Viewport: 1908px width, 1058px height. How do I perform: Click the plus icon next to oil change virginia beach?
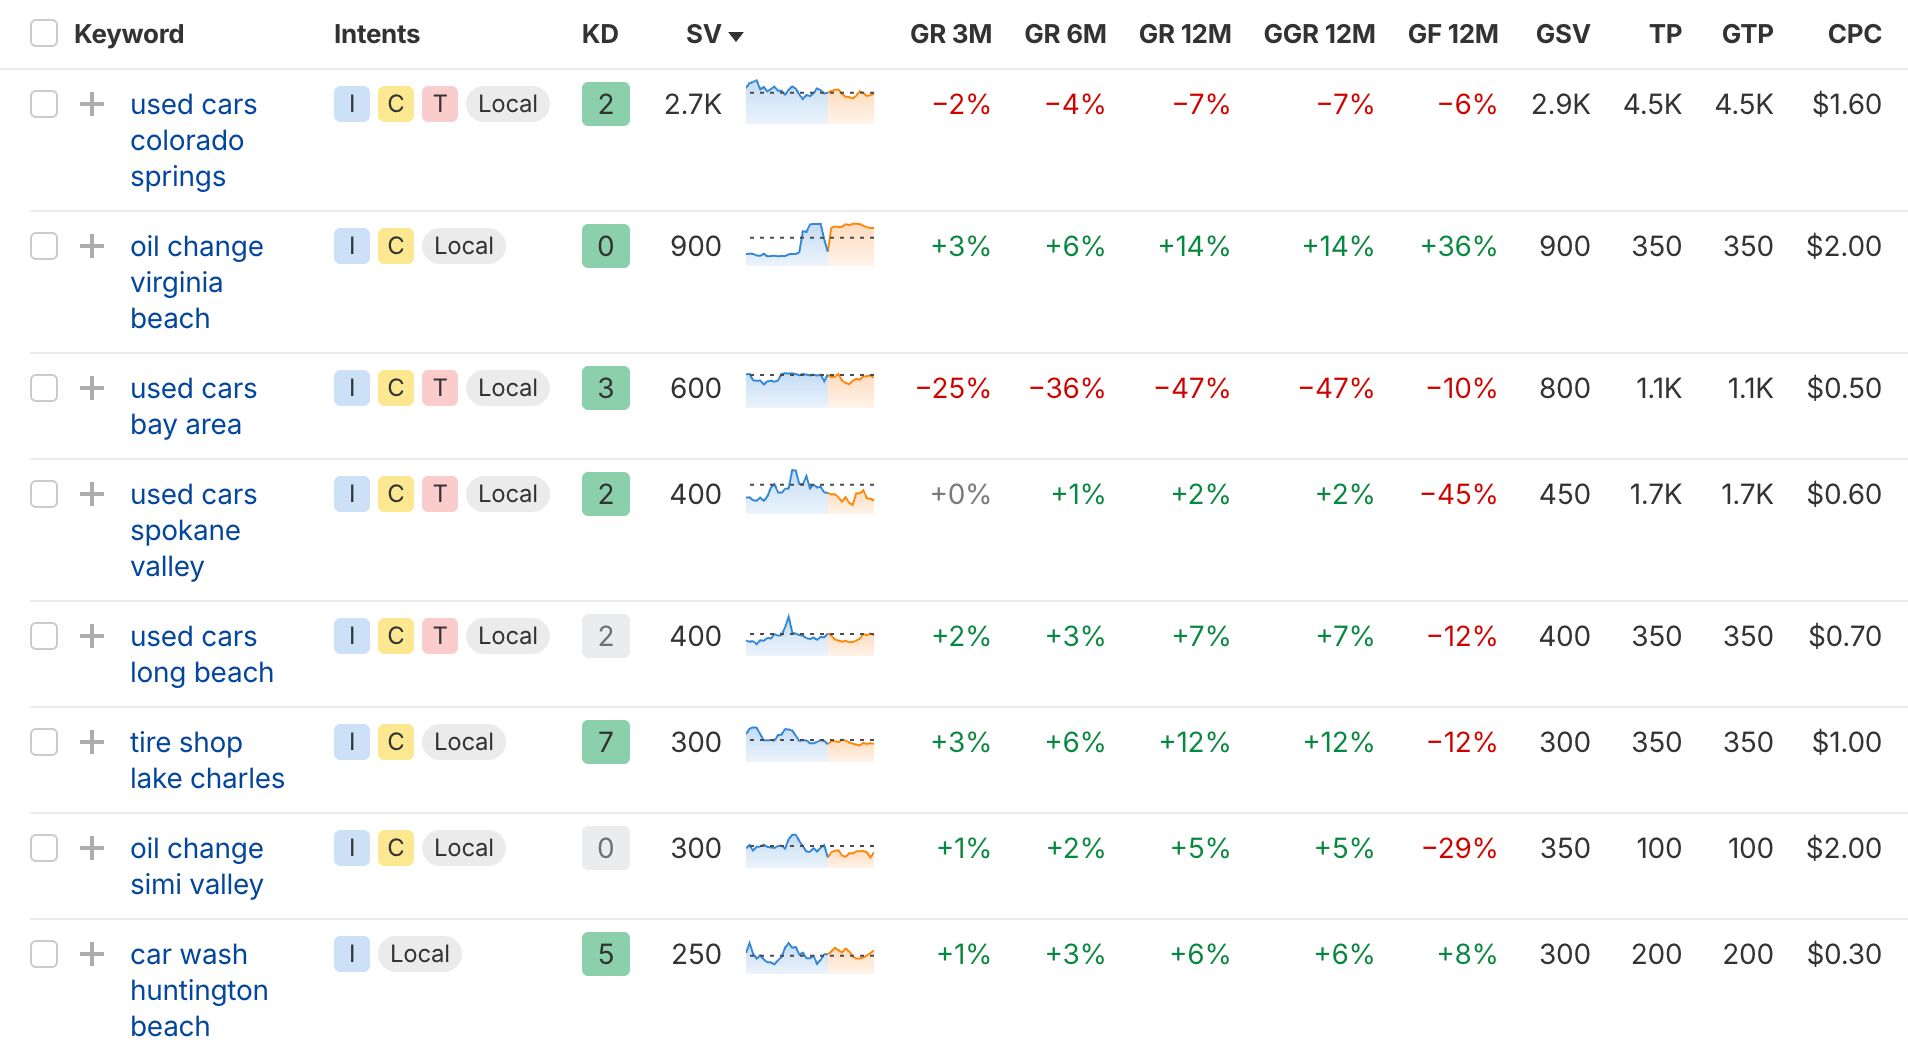(92, 246)
